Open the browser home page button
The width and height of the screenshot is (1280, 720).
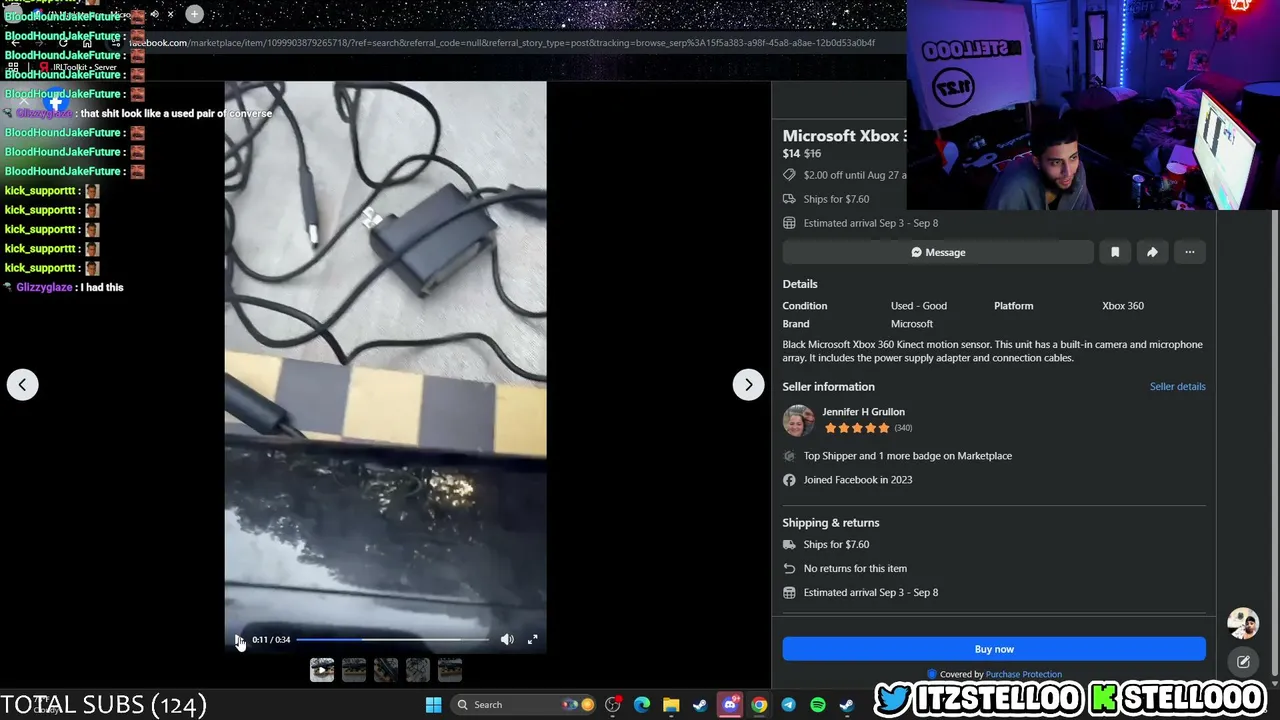click(87, 43)
